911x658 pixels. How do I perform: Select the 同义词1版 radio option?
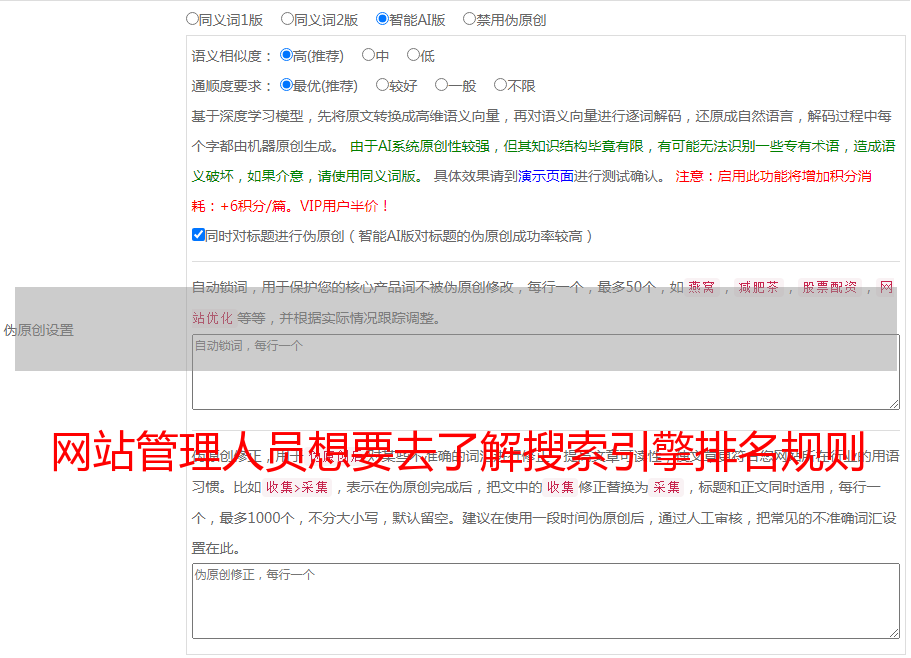pos(192,19)
